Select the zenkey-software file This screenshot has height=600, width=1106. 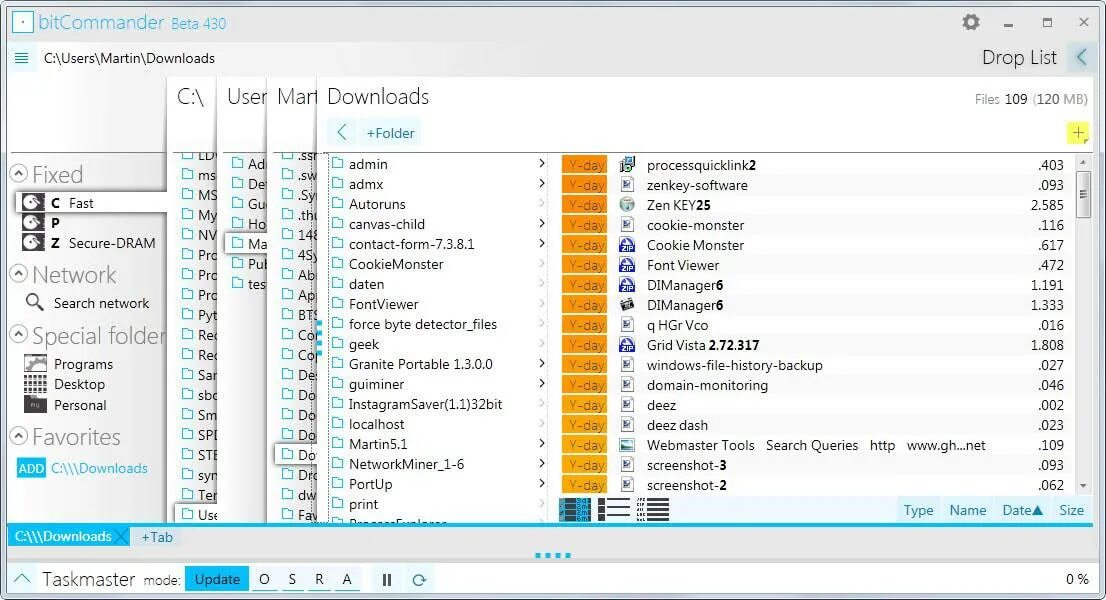(x=697, y=185)
